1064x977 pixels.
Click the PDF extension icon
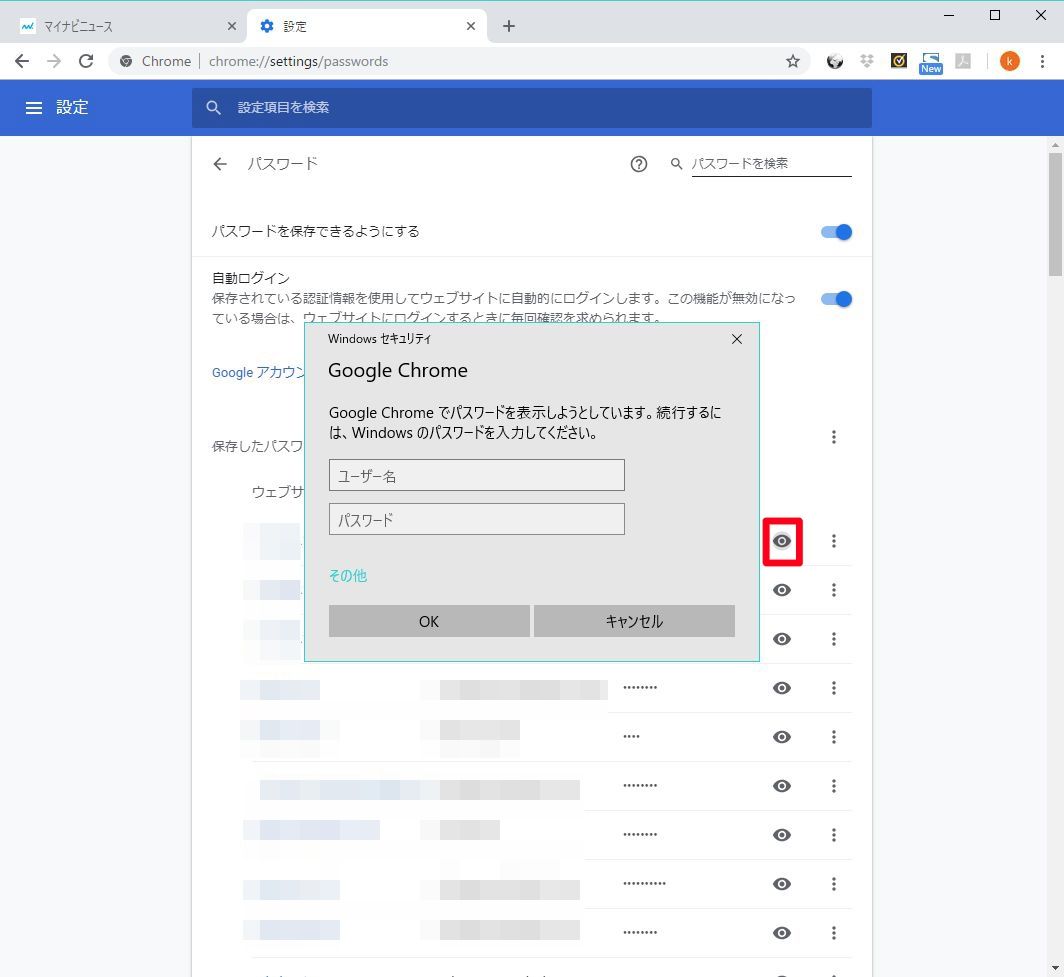[963, 61]
